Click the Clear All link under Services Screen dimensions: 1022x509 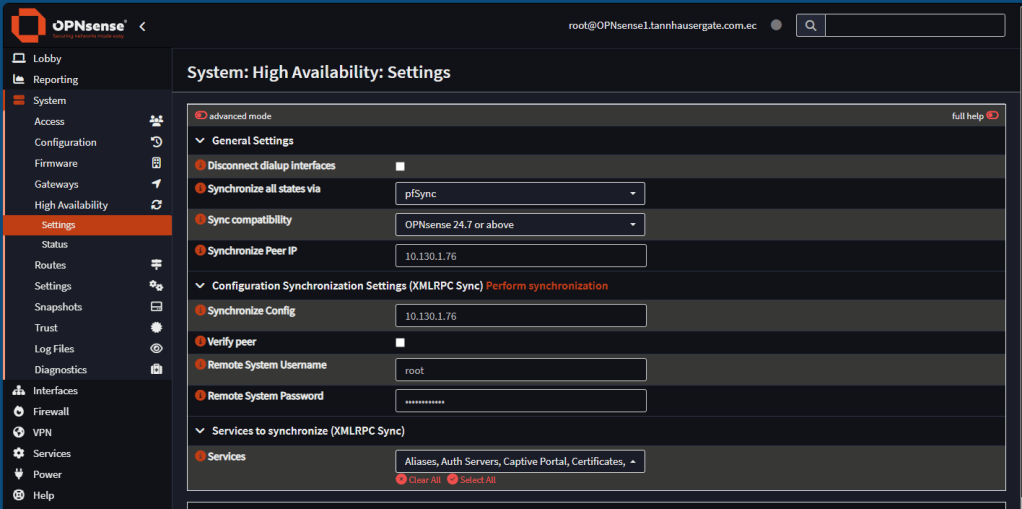pos(419,480)
